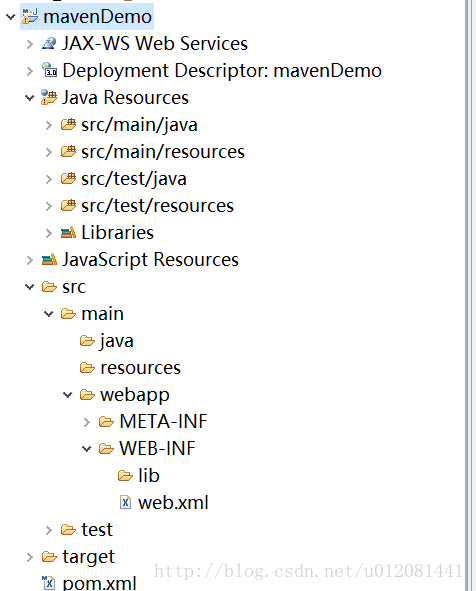This screenshot has height=591, width=476.
Task: Click the src/main/resources package folder icon
Action: 68,152
